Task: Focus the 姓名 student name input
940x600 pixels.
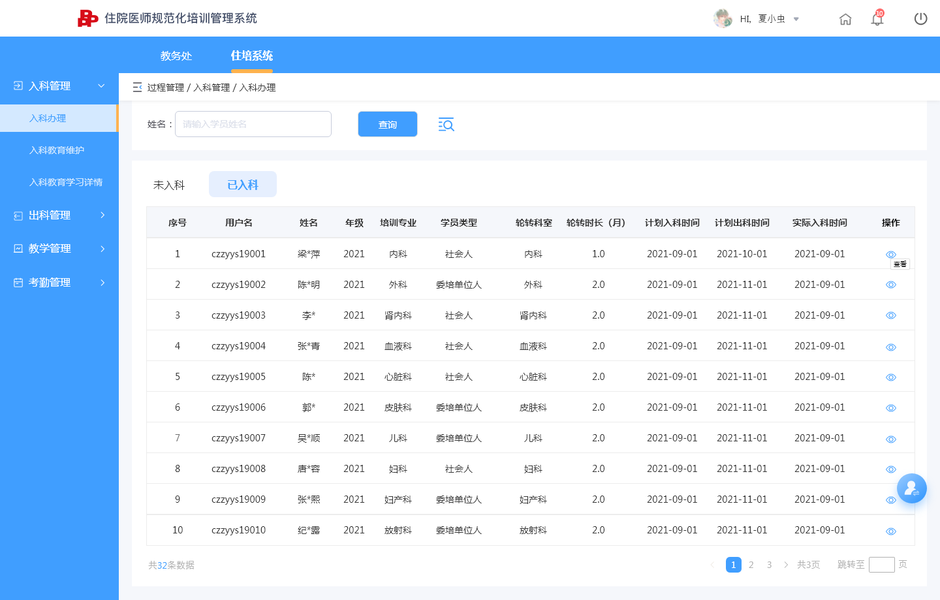Action: (253, 124)
